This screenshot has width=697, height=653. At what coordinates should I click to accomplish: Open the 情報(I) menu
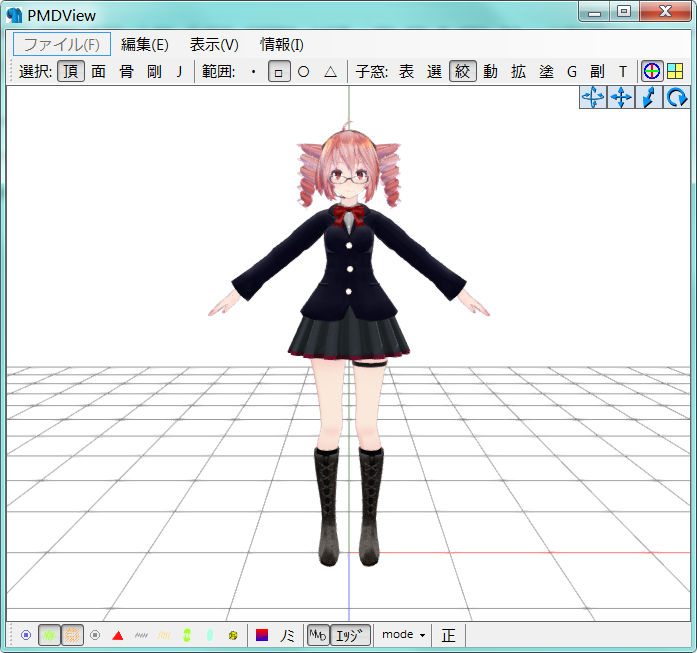coord(281,44)
